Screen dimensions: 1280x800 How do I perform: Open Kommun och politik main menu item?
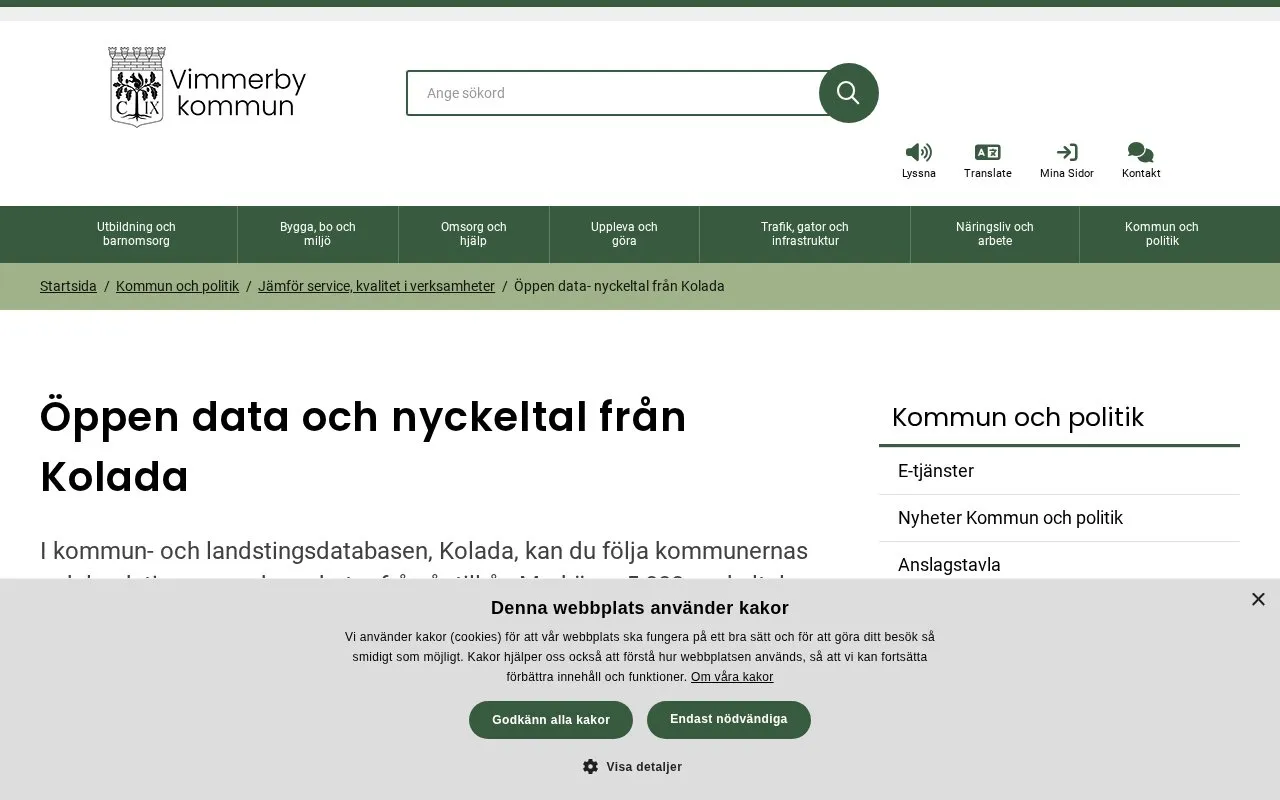1162,234
